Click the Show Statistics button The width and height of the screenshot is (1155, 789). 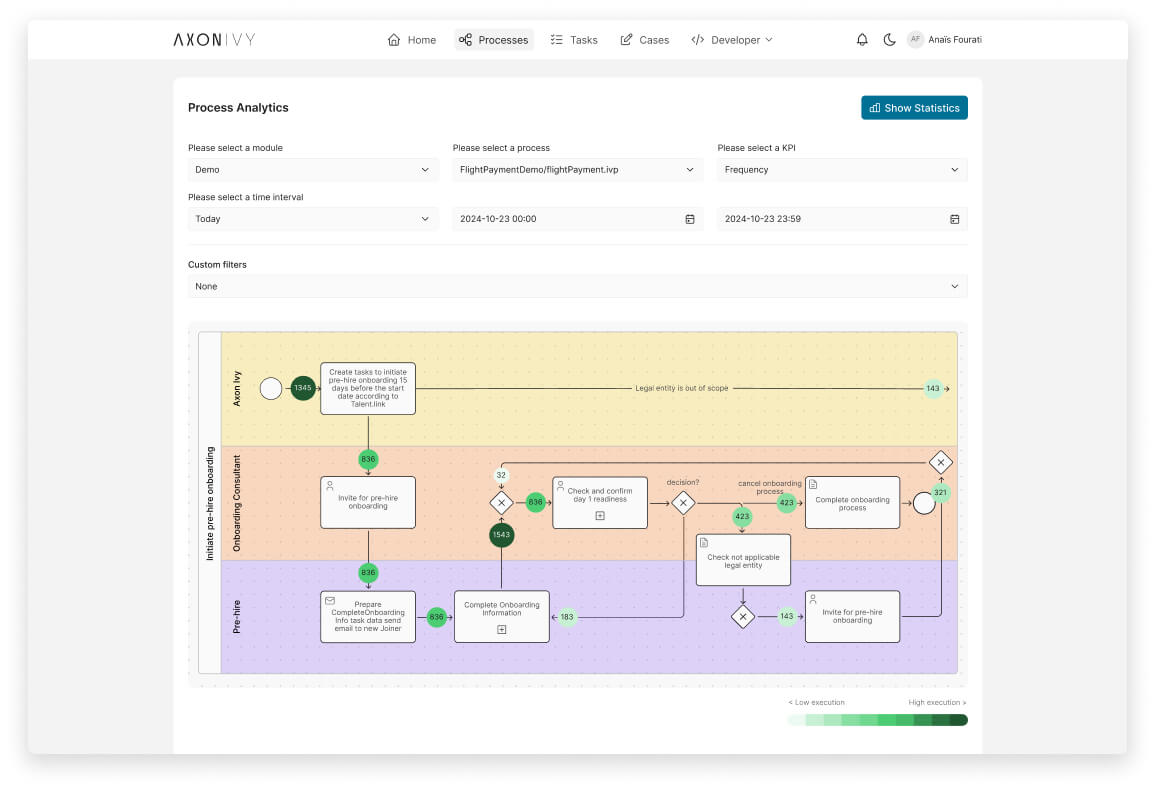tap(914, 107)
